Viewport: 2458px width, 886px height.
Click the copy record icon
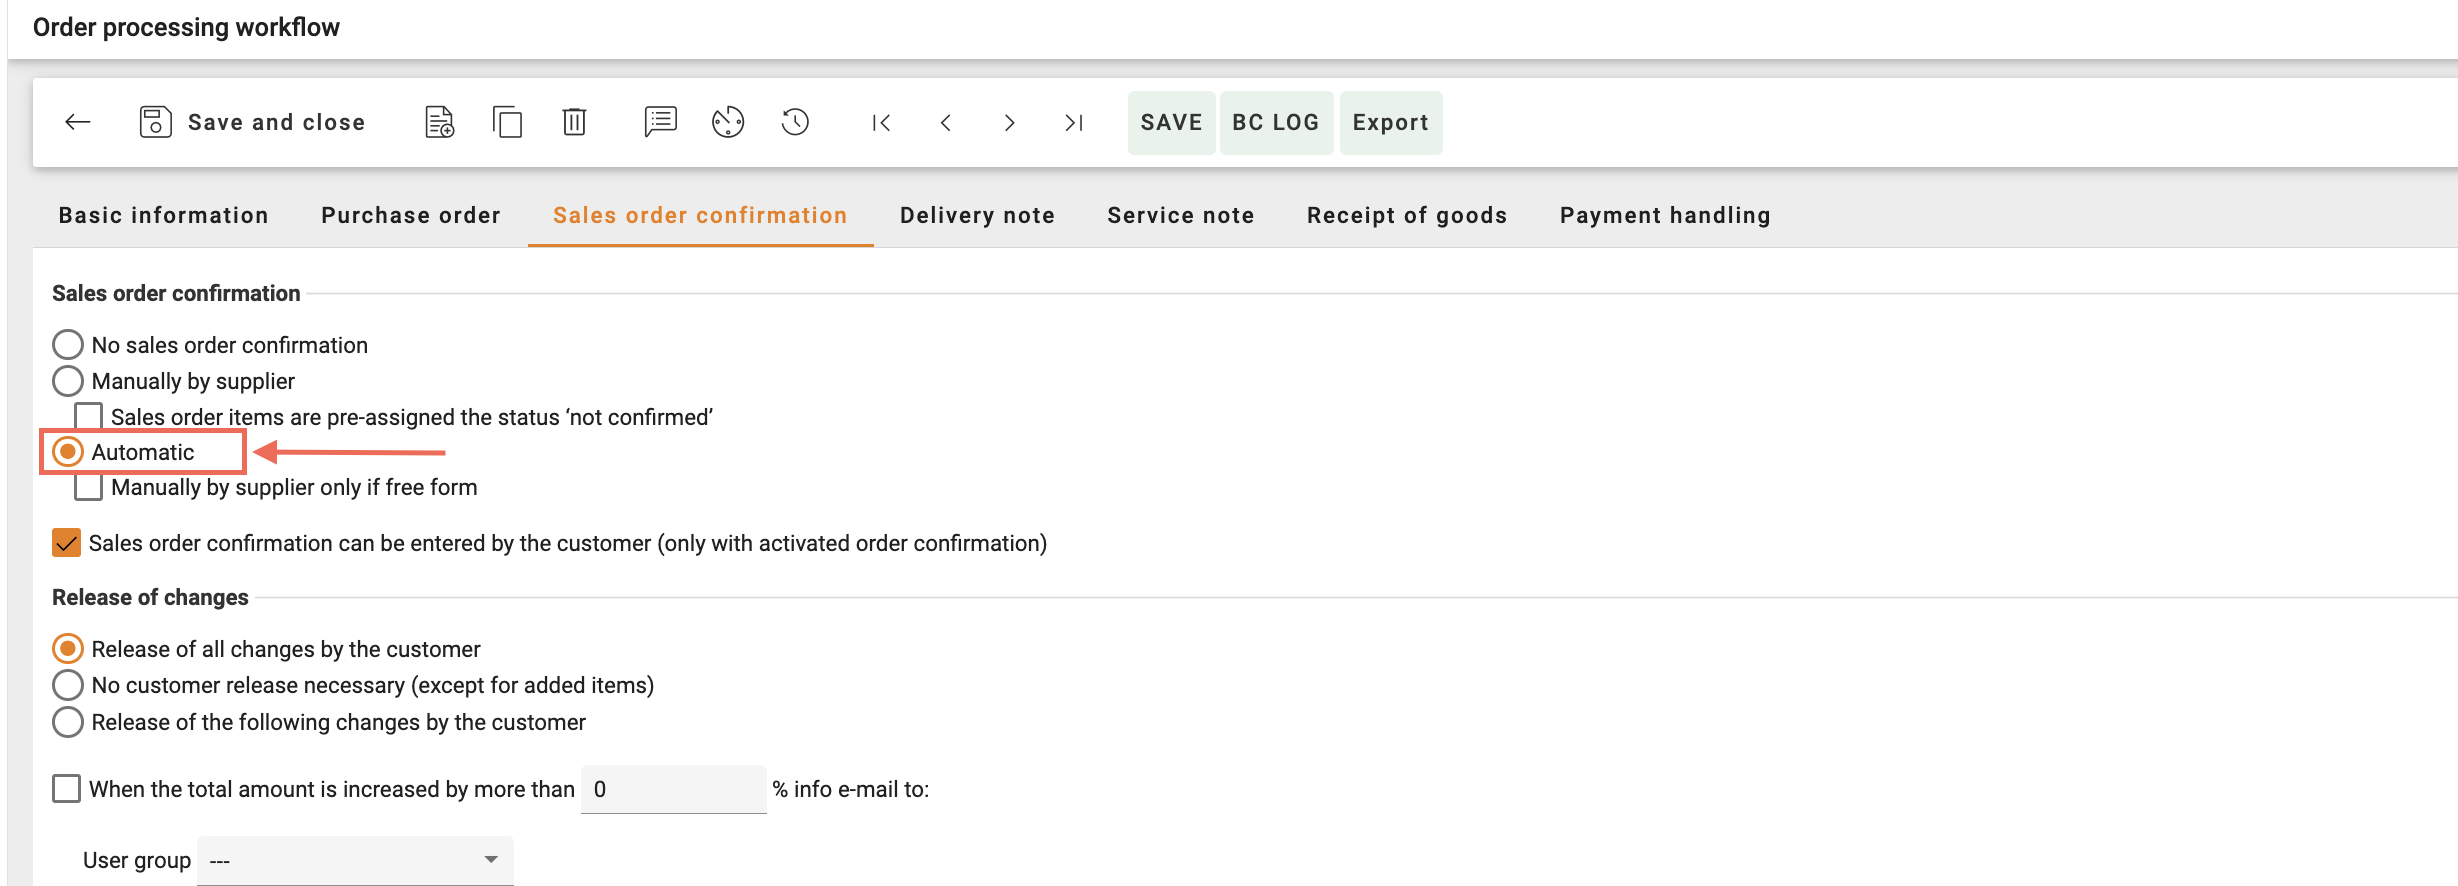click(x=507, y=122)
